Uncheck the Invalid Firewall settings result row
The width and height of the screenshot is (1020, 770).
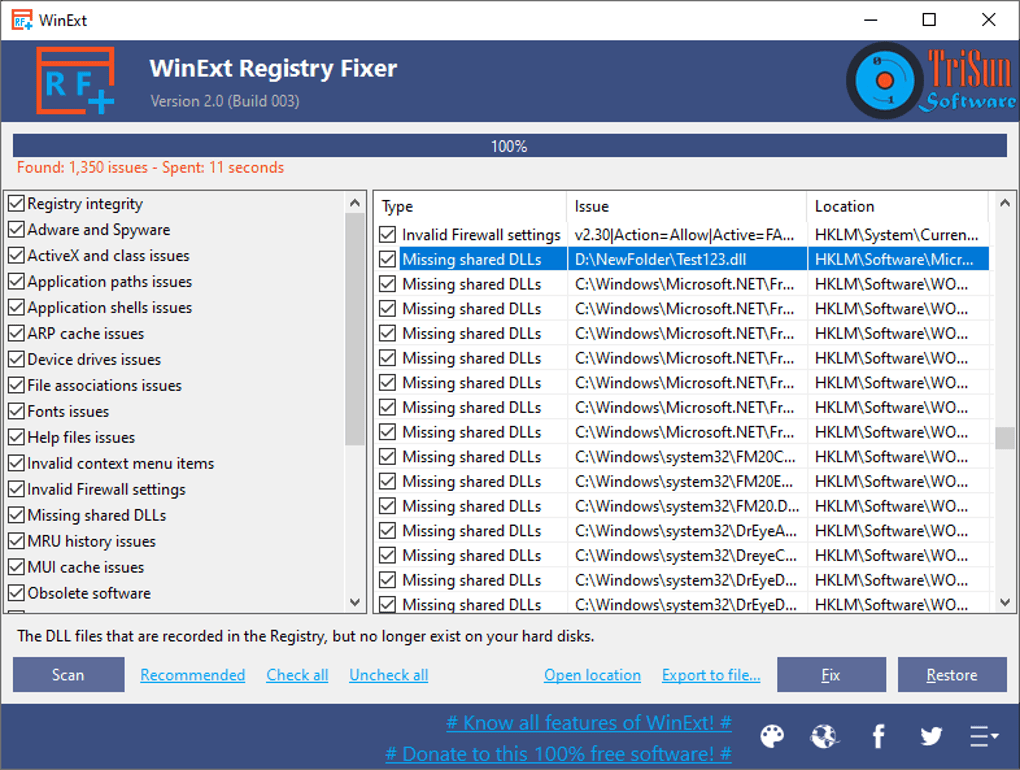(x=388, y=234)
